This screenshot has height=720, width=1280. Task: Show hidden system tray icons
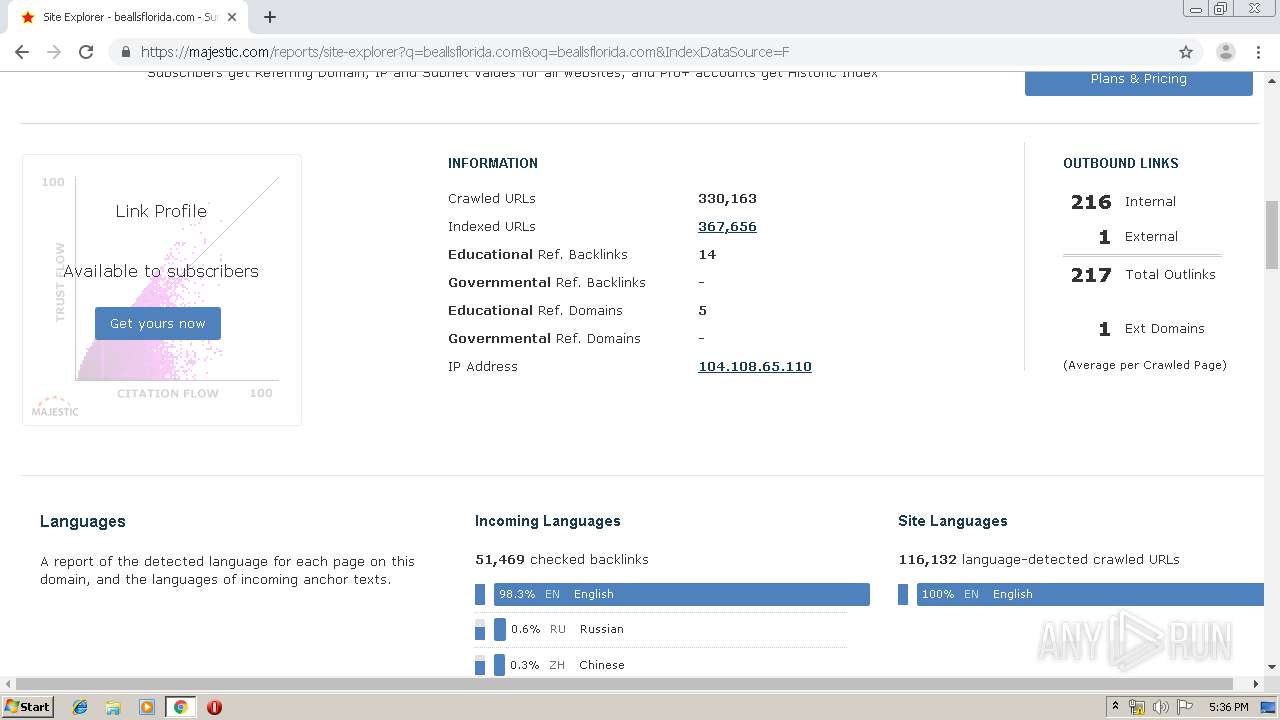coord(1116,707)
